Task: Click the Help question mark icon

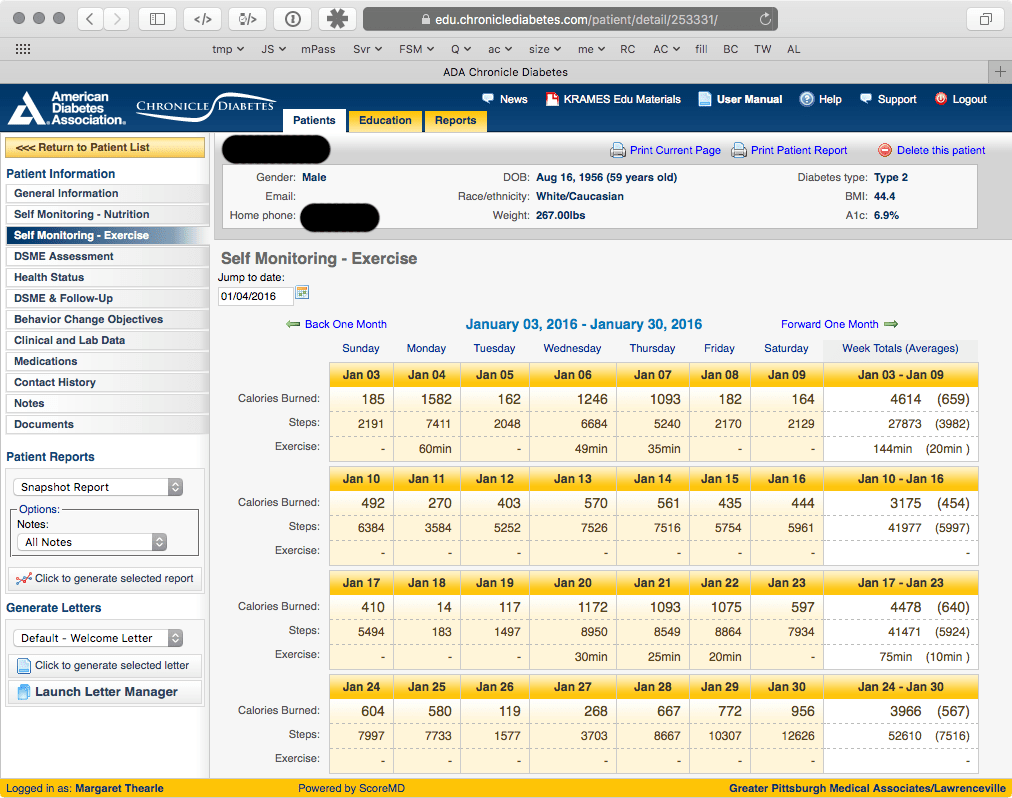Action: click(x=807, y=99)
